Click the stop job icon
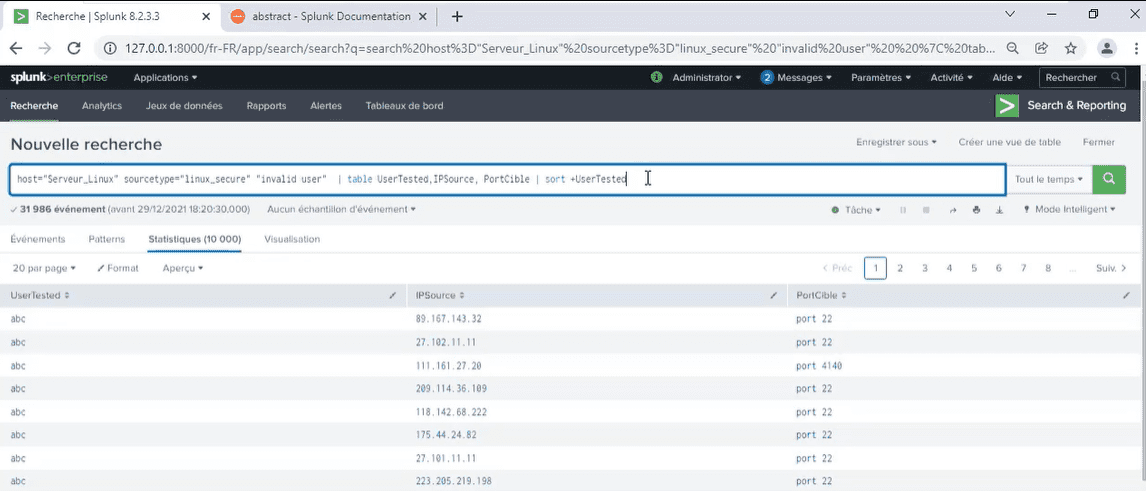1146x491 pixels. pyautogui.click(x=926, y=210)
